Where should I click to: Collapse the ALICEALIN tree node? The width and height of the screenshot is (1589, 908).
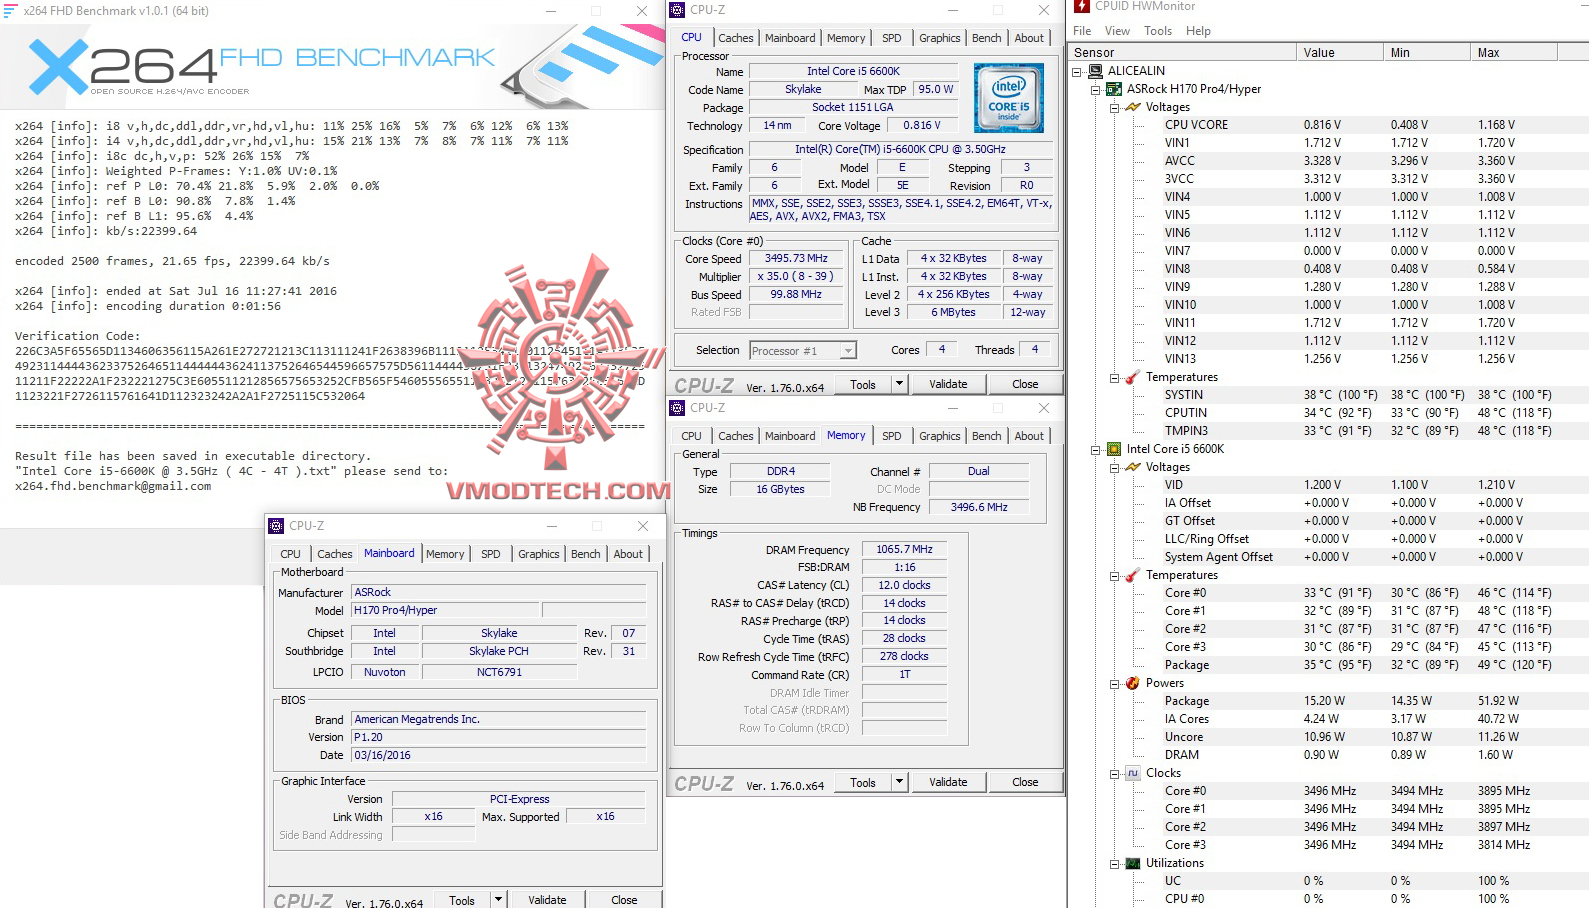[x=1077, y=71]
